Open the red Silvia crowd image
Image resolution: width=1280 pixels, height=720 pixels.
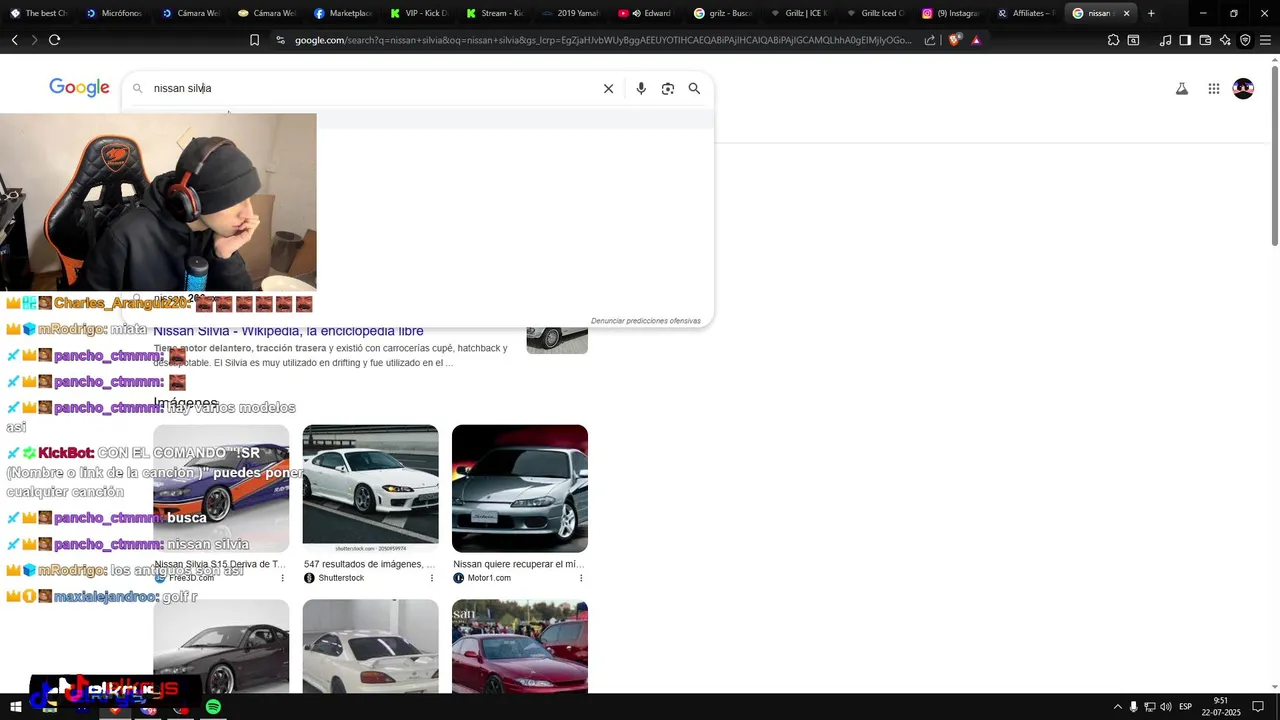tap(520, 646)
